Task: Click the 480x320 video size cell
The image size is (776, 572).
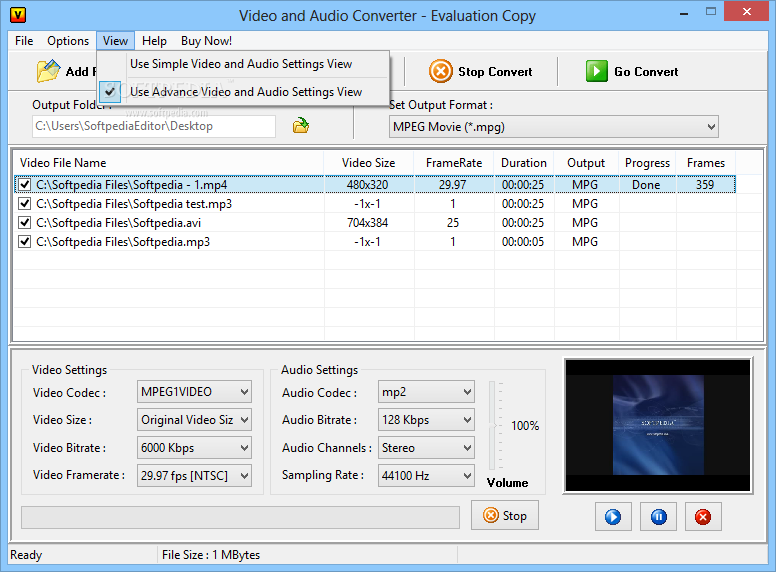Action: click(367, 185)
